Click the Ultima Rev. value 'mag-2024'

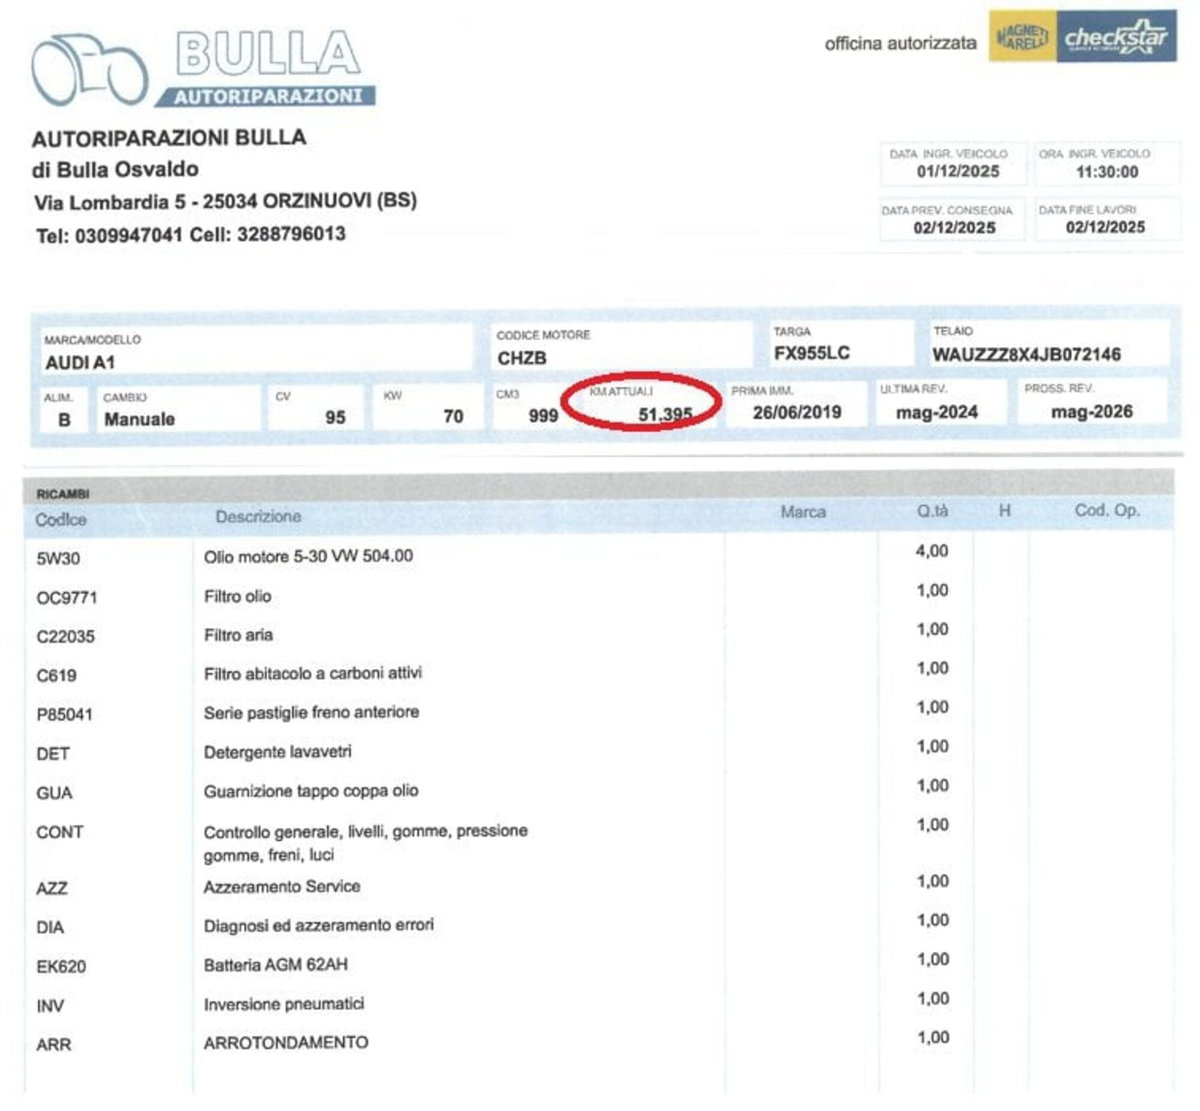937,411
